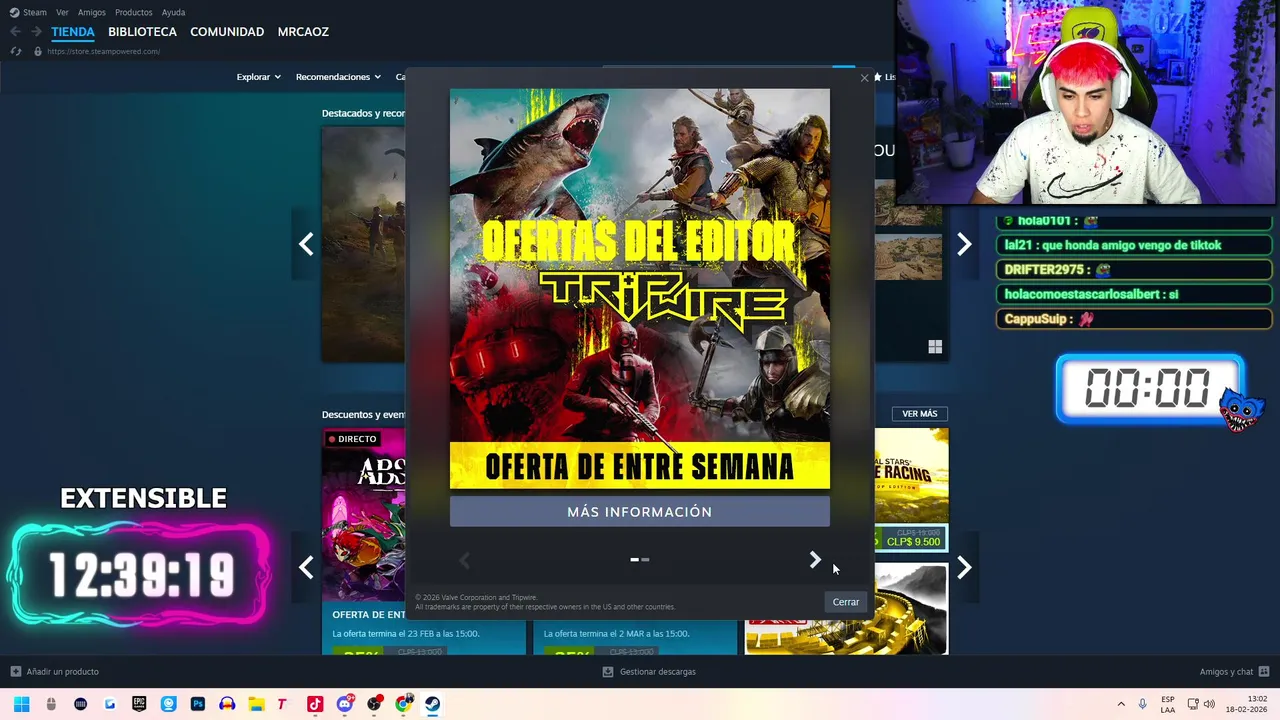
Task: Click the previous slide arrow in popup
Action: [x=464, y=560]
